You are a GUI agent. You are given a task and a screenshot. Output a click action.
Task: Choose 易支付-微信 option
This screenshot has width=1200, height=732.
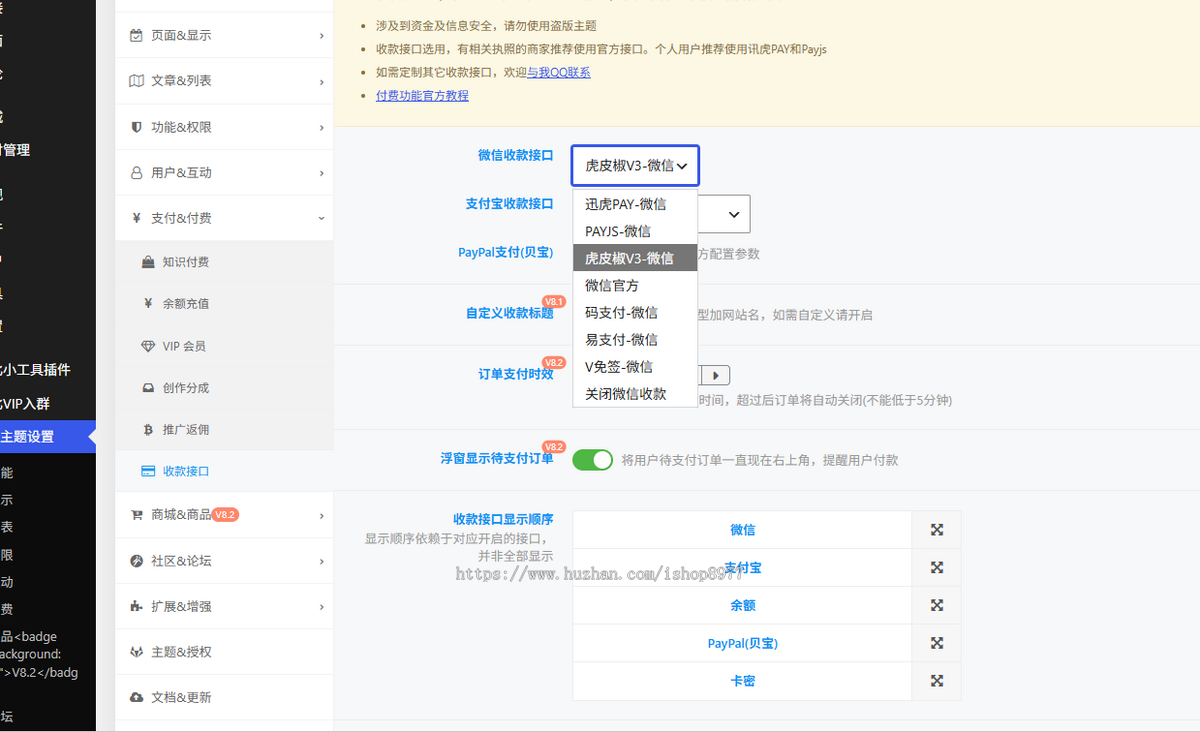click(635, 339)
